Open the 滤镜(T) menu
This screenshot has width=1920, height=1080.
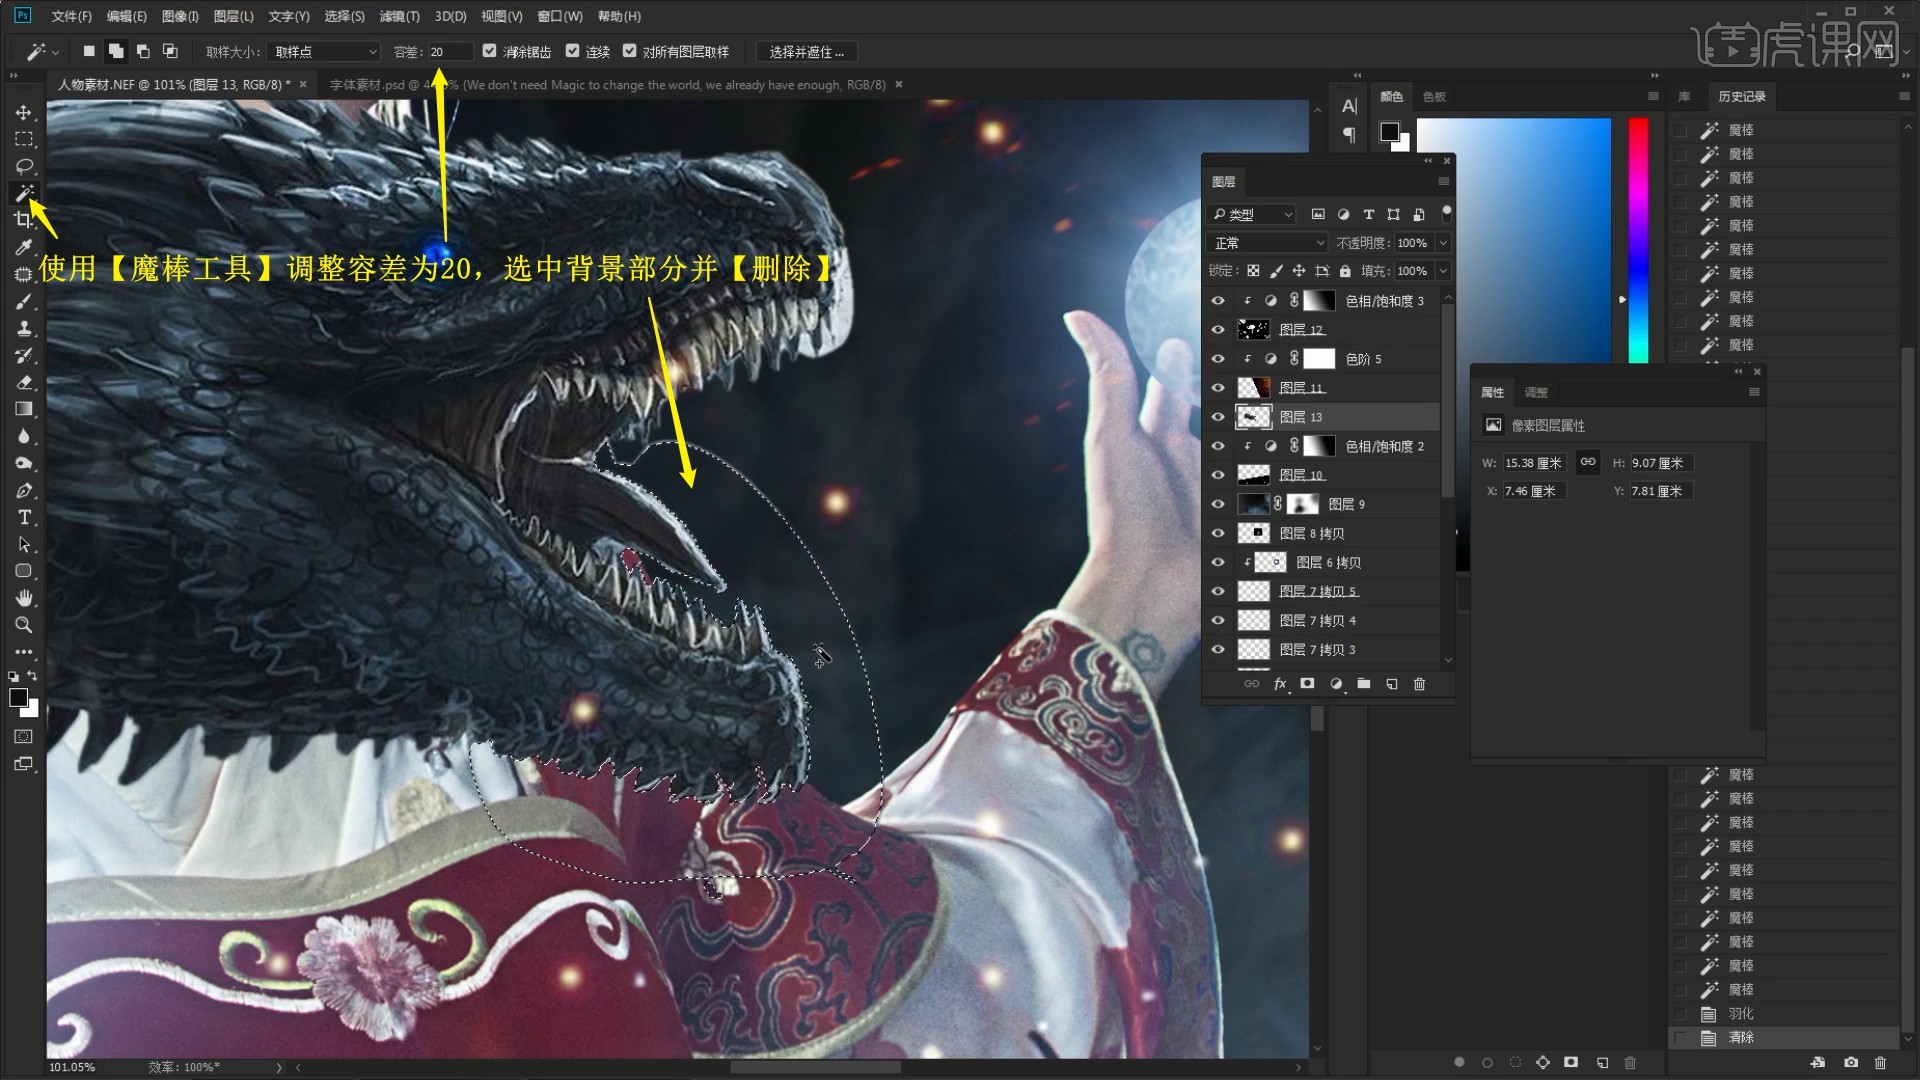(399, 16)
